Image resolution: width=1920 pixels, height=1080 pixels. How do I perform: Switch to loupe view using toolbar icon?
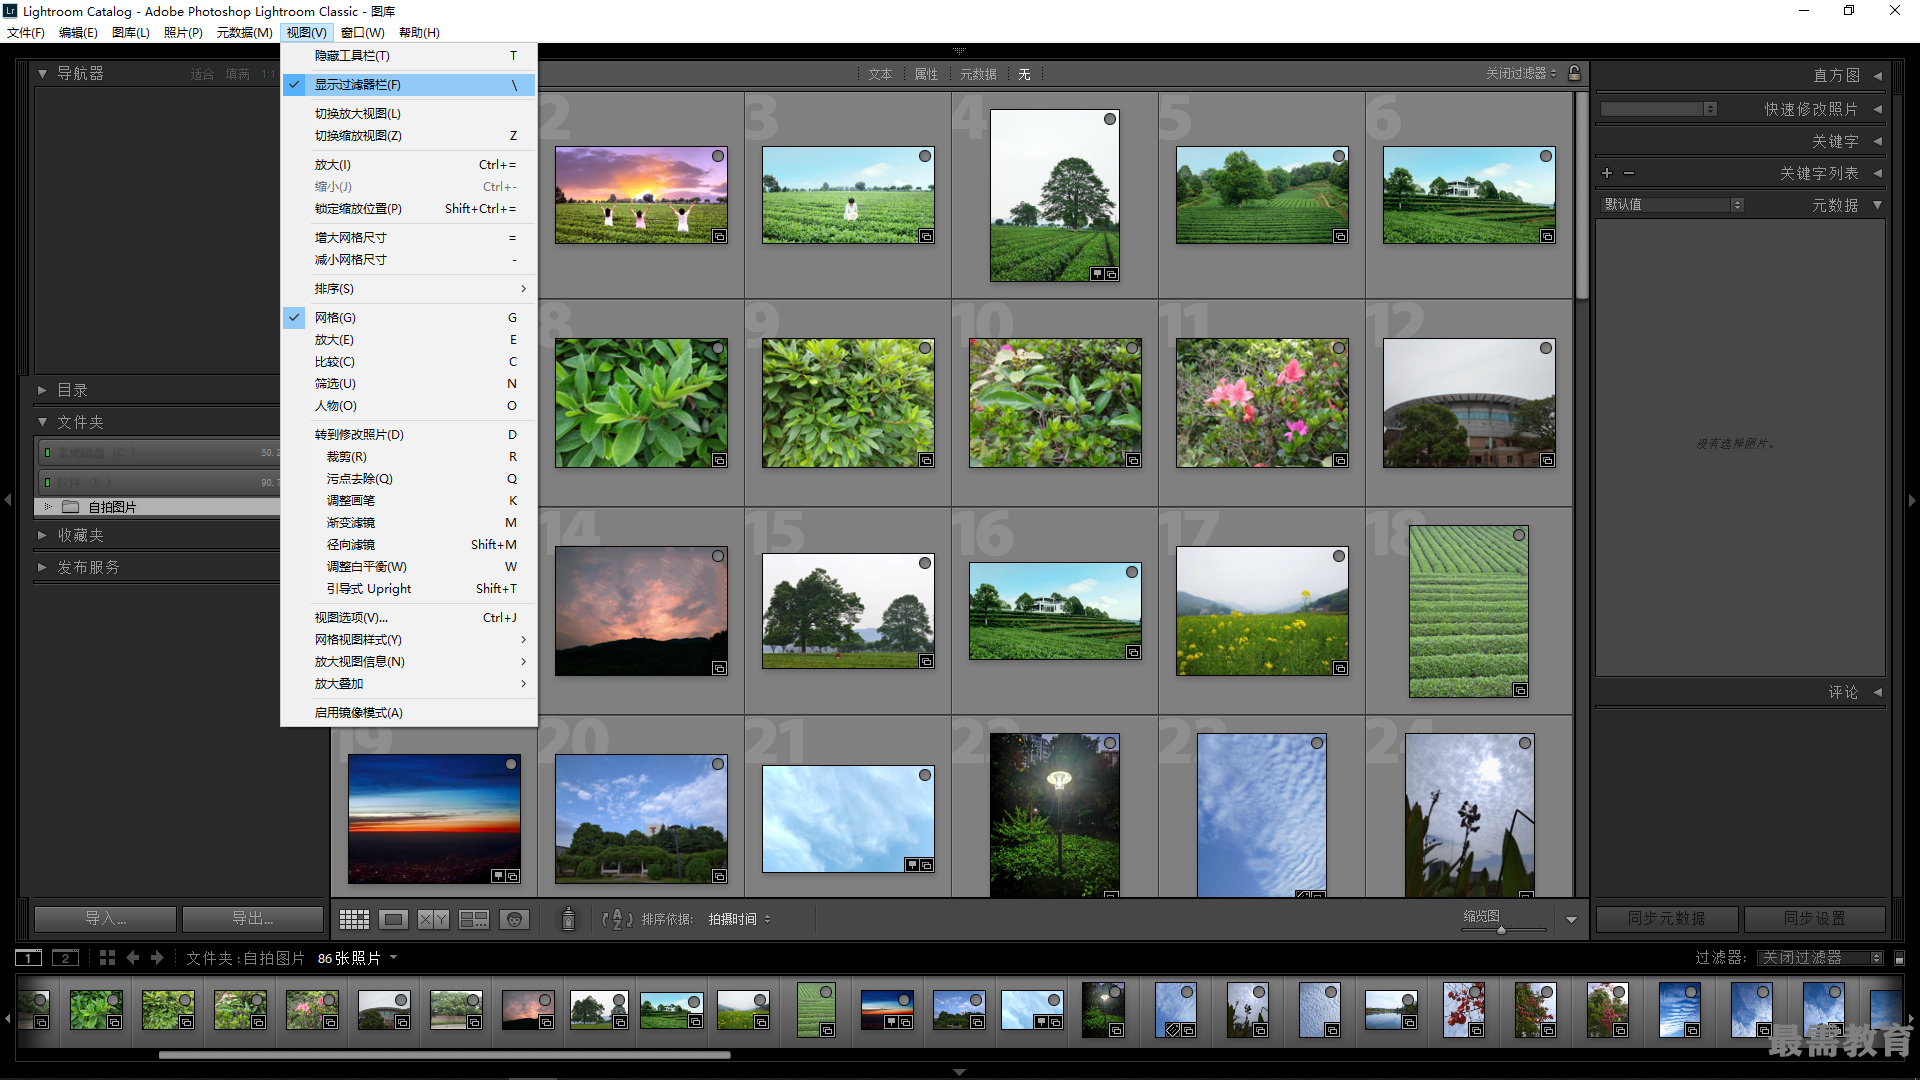click(x=393, y=919)
